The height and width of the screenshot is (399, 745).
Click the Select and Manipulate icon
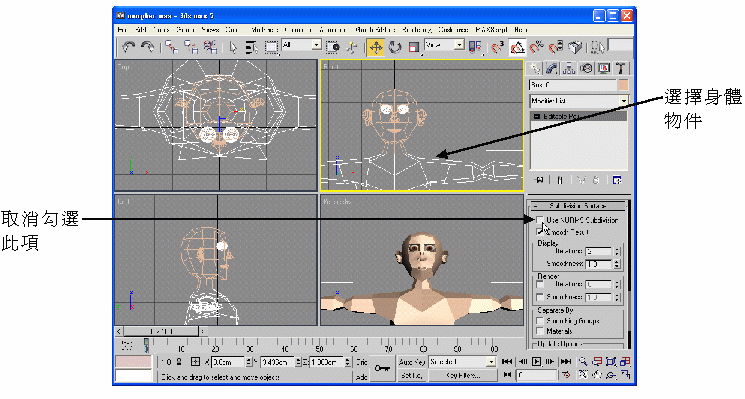pyautogui.click(x=352, y=47)
